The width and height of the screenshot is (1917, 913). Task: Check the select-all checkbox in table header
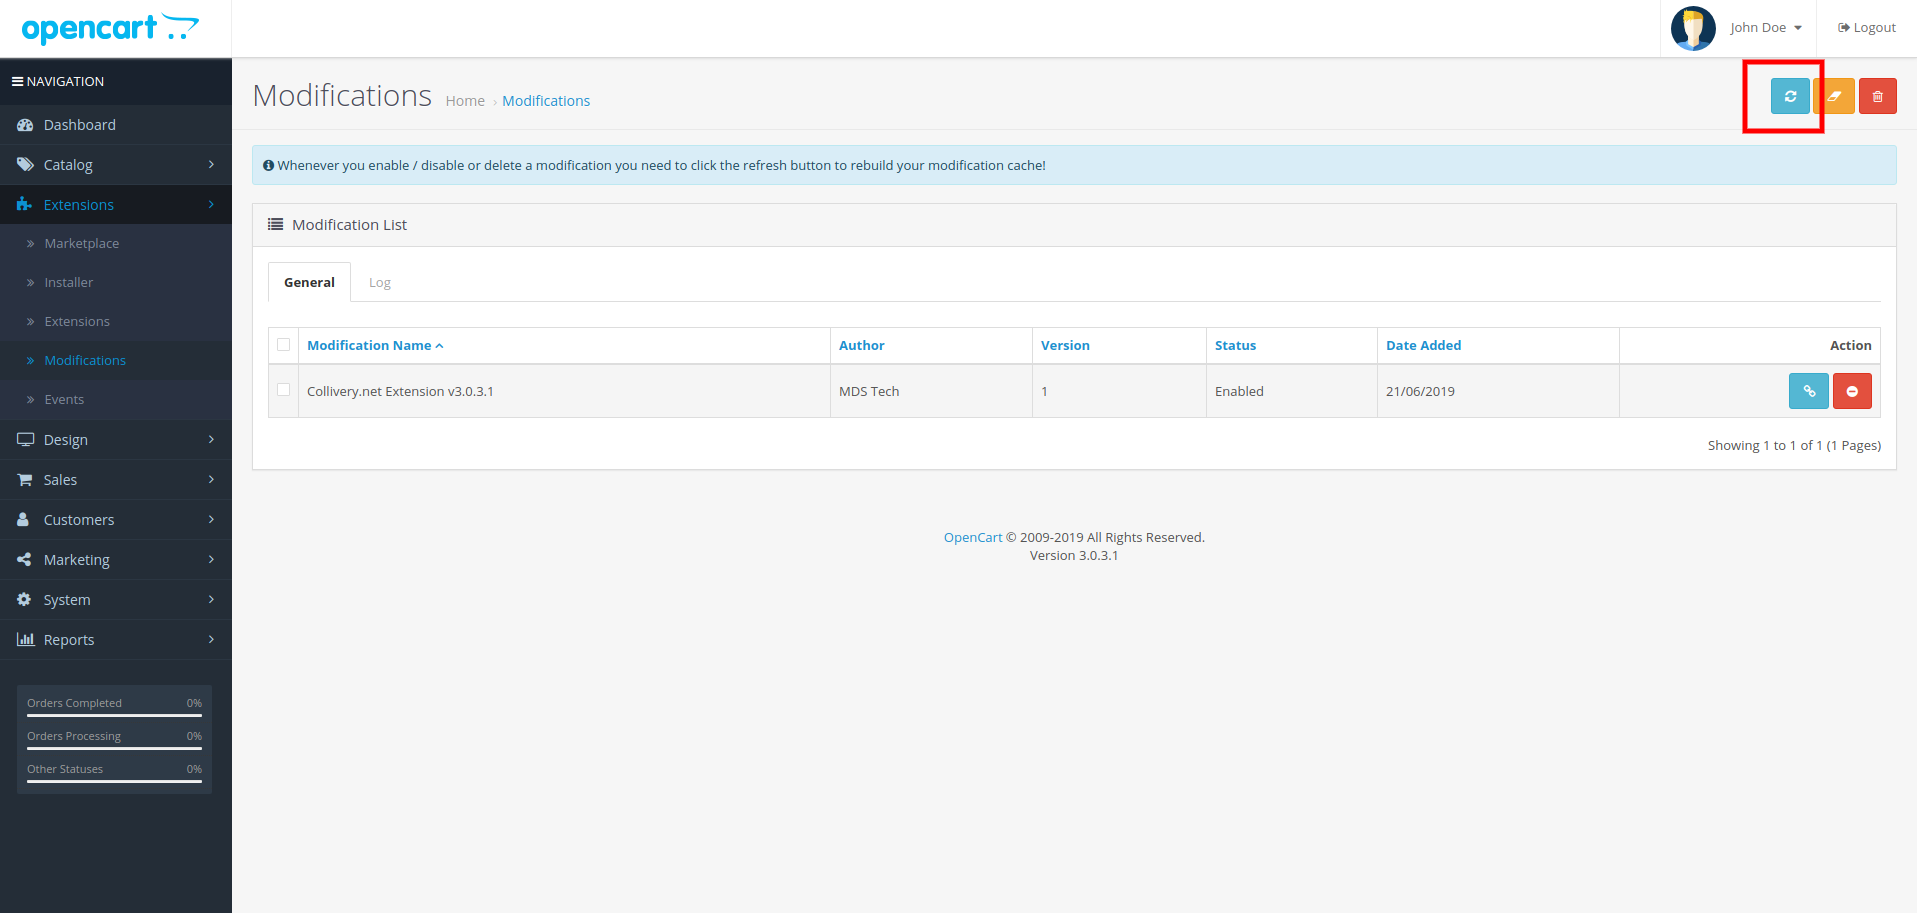(x=284, y=345)
